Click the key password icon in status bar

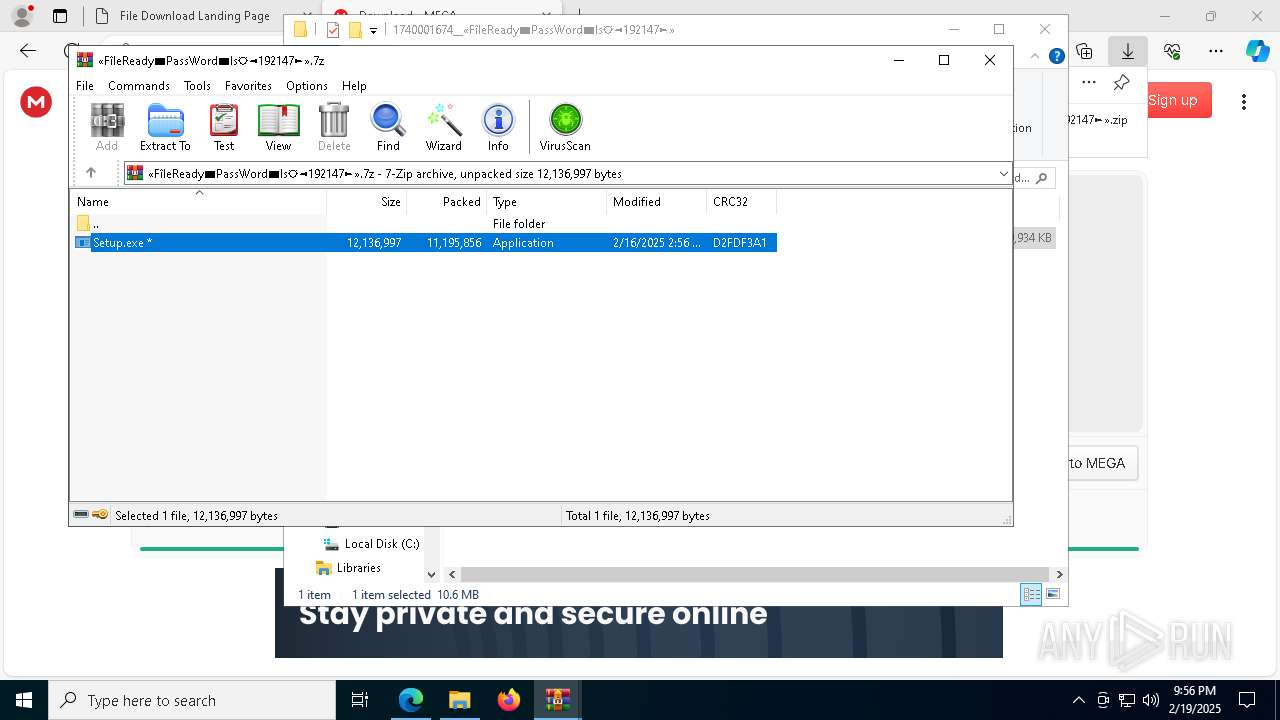[x=100, y=515]
